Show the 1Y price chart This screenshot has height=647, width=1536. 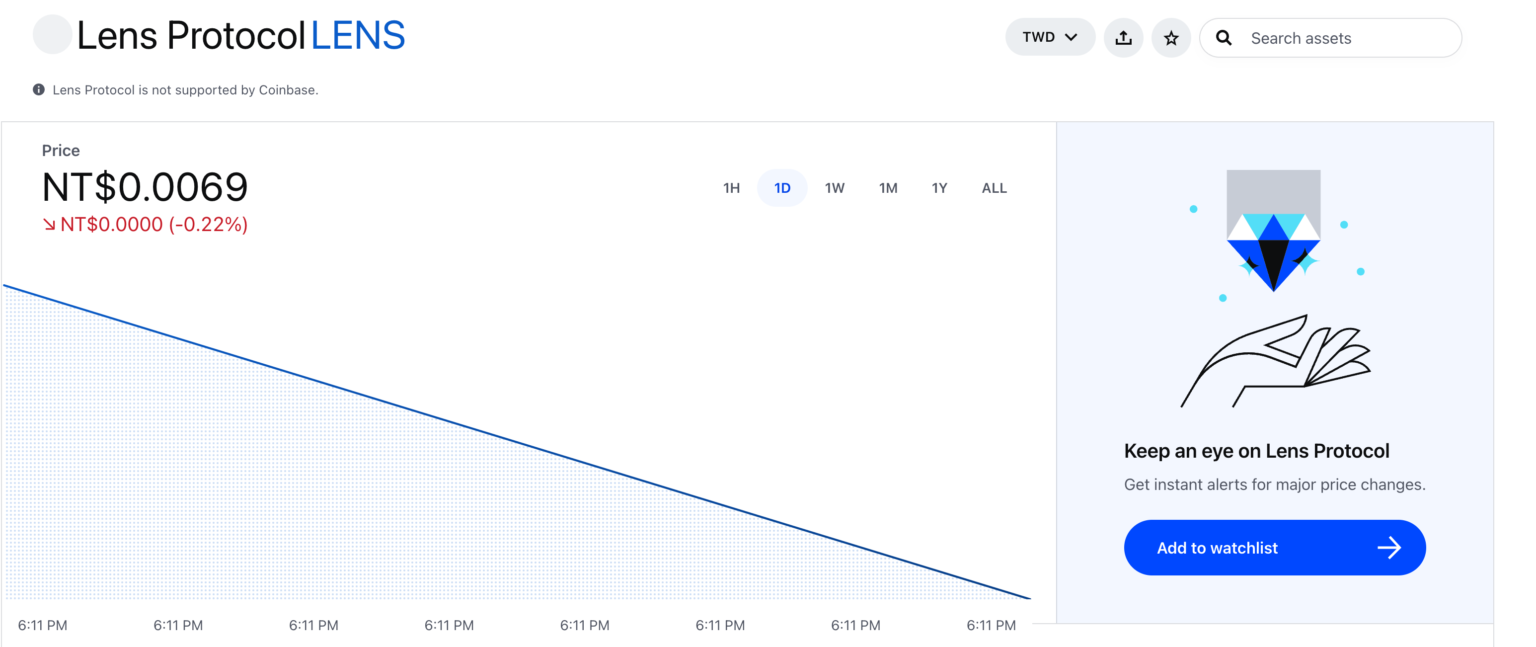[x=939, y=188]
